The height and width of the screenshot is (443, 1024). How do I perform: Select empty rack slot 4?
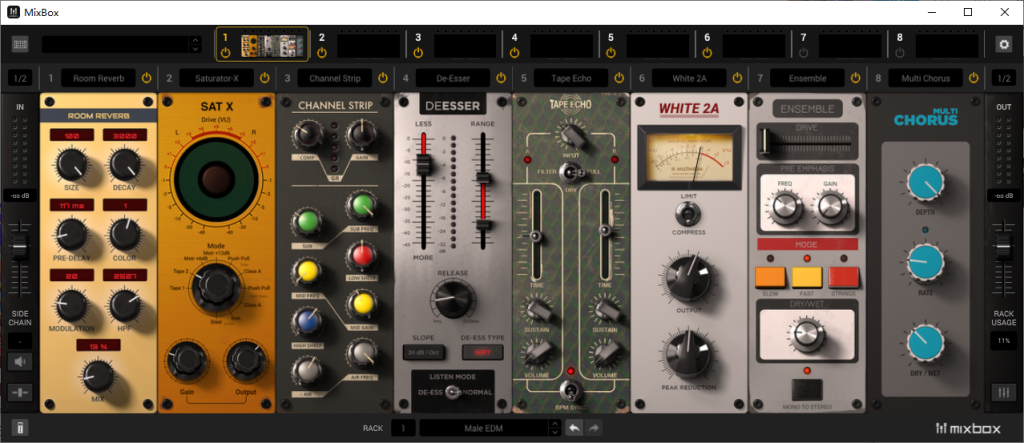561,46
